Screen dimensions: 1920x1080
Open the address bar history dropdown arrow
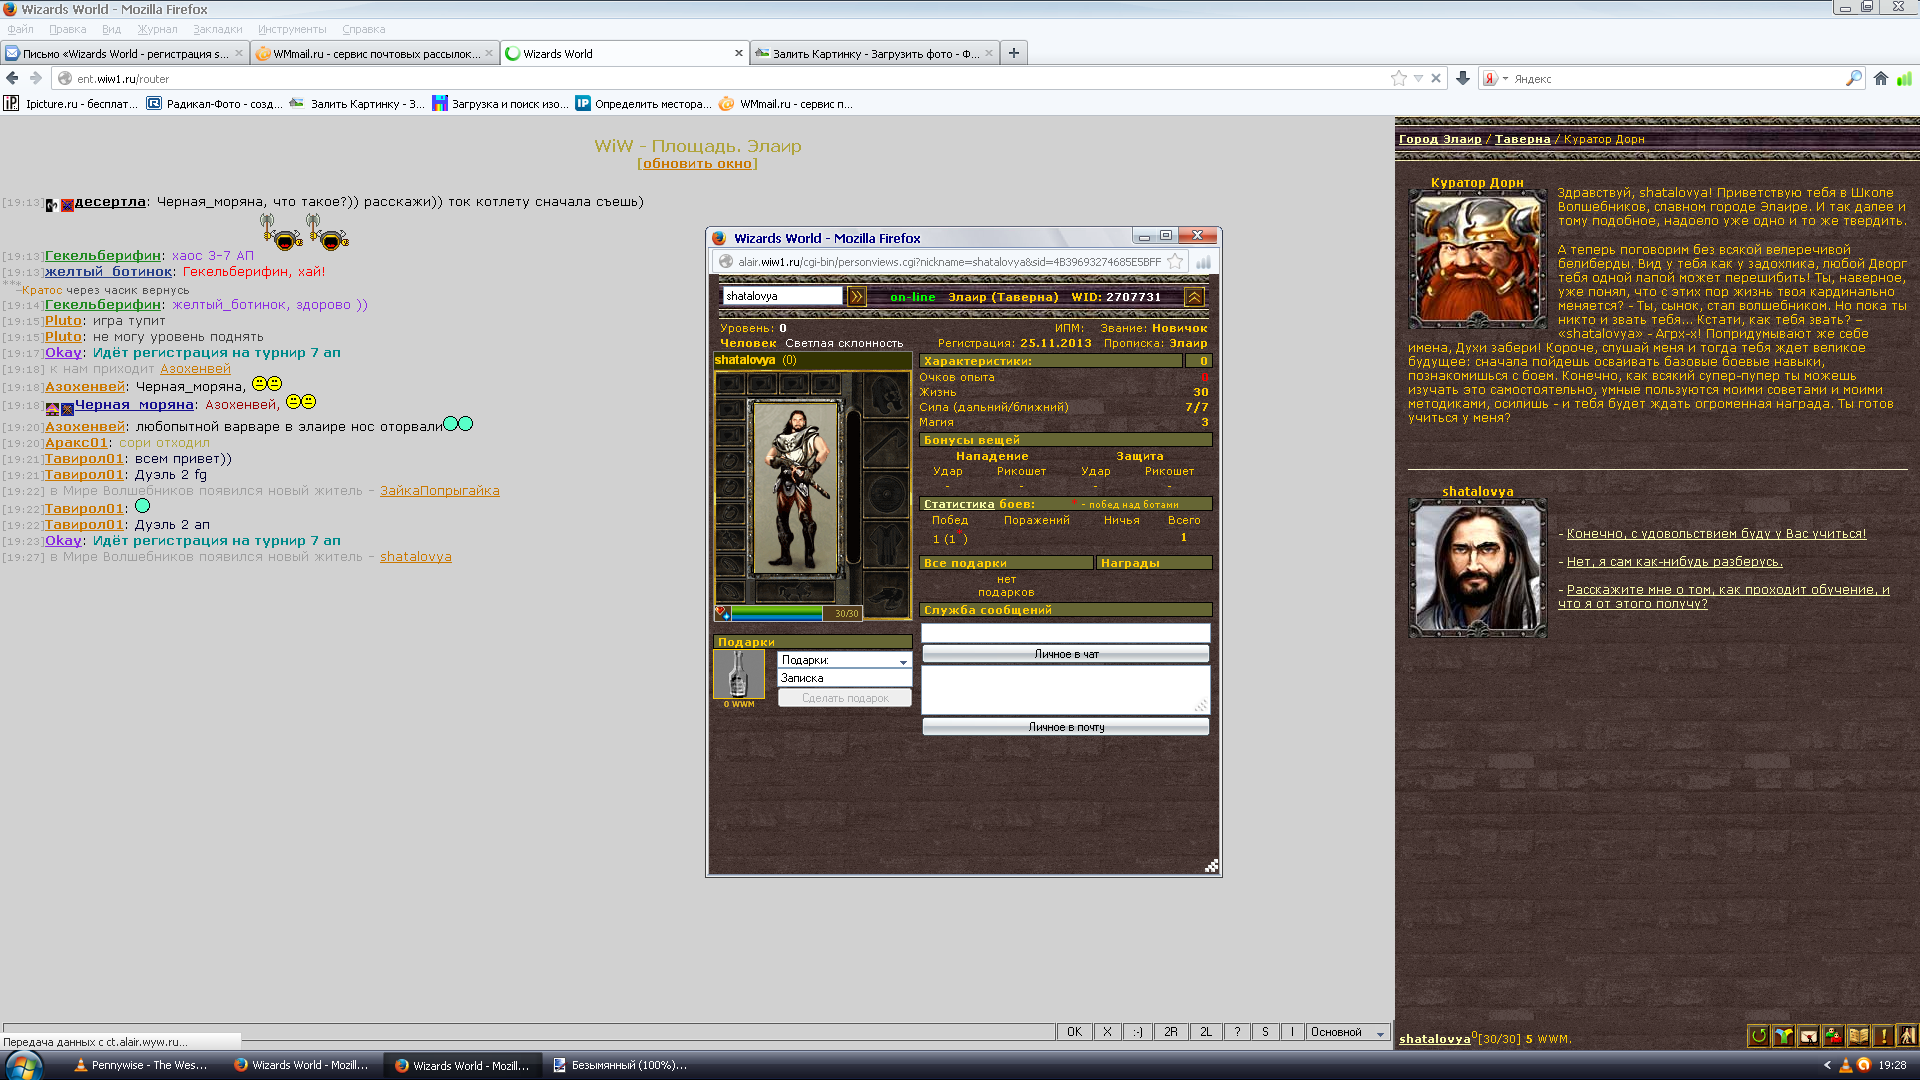[x=1418, y=78]
